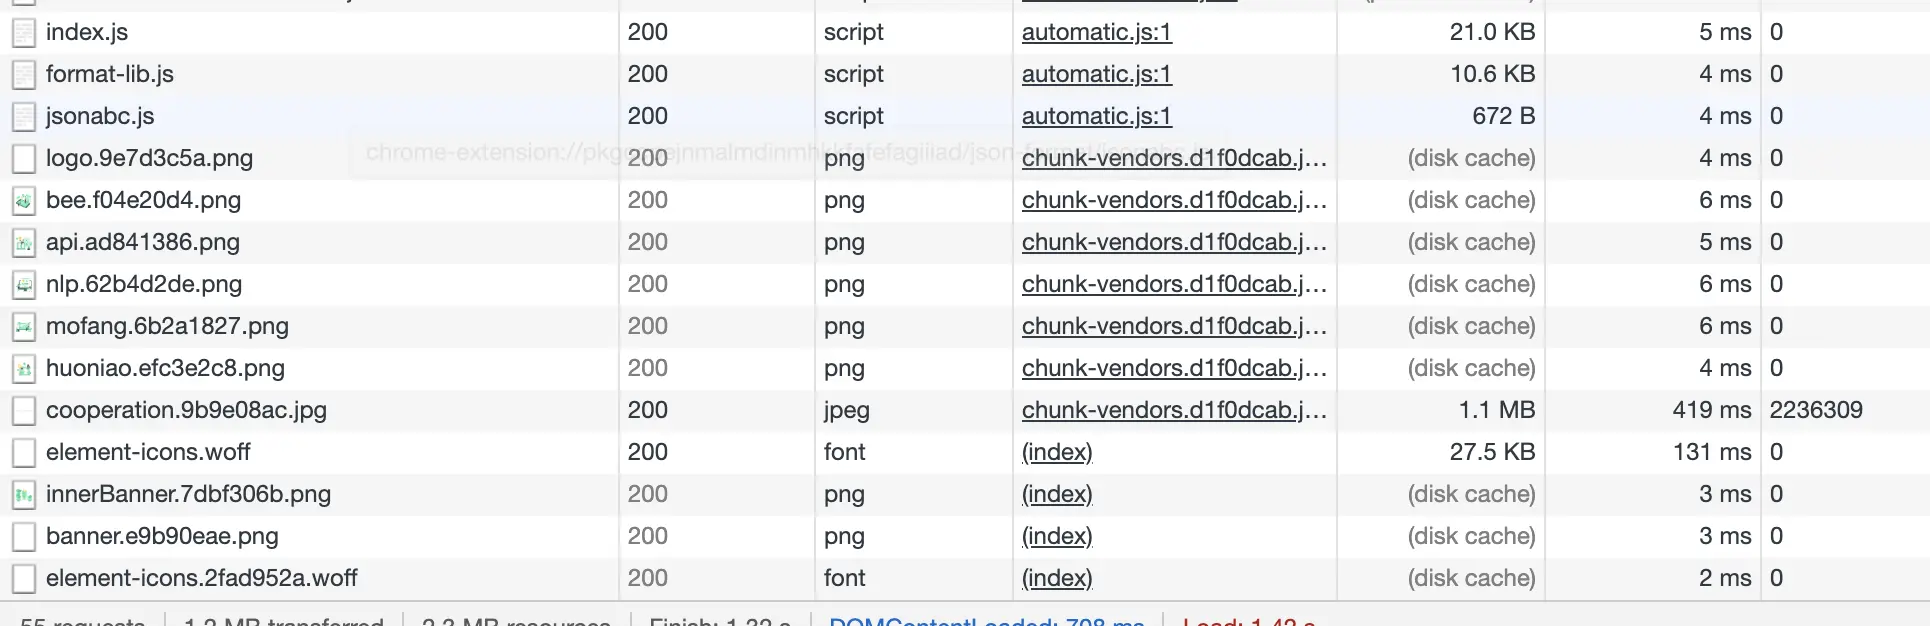1930x626 pixels.
Task: Click the script file icon for format-lib.js
Action: tap(24, 75)
